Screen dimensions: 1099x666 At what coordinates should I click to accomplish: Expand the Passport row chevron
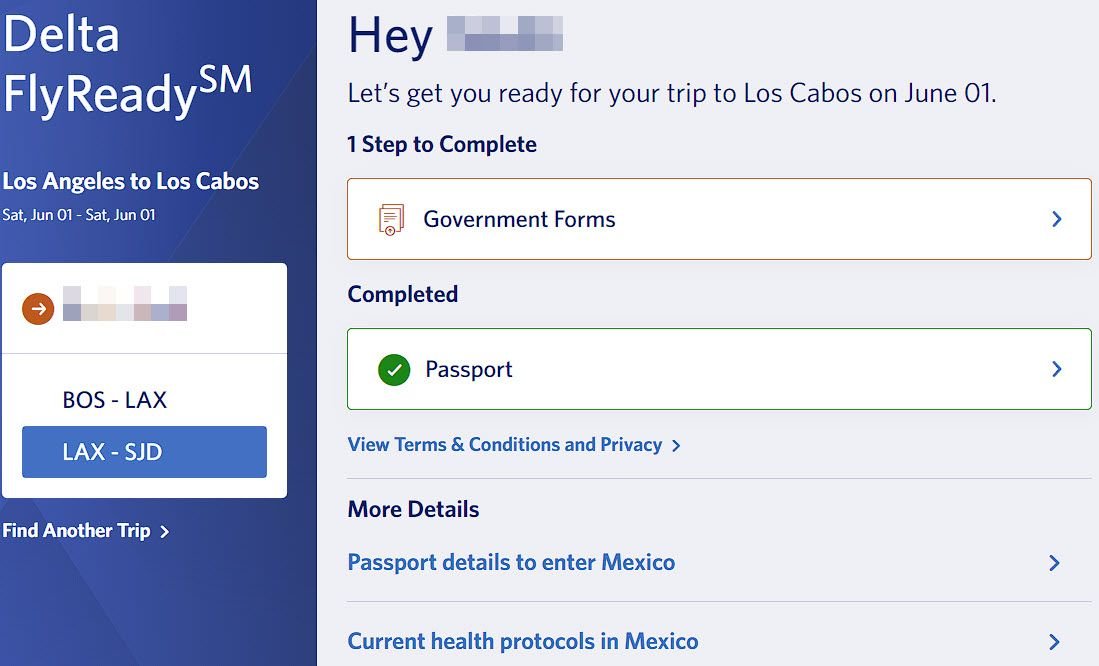[1057, 369]
